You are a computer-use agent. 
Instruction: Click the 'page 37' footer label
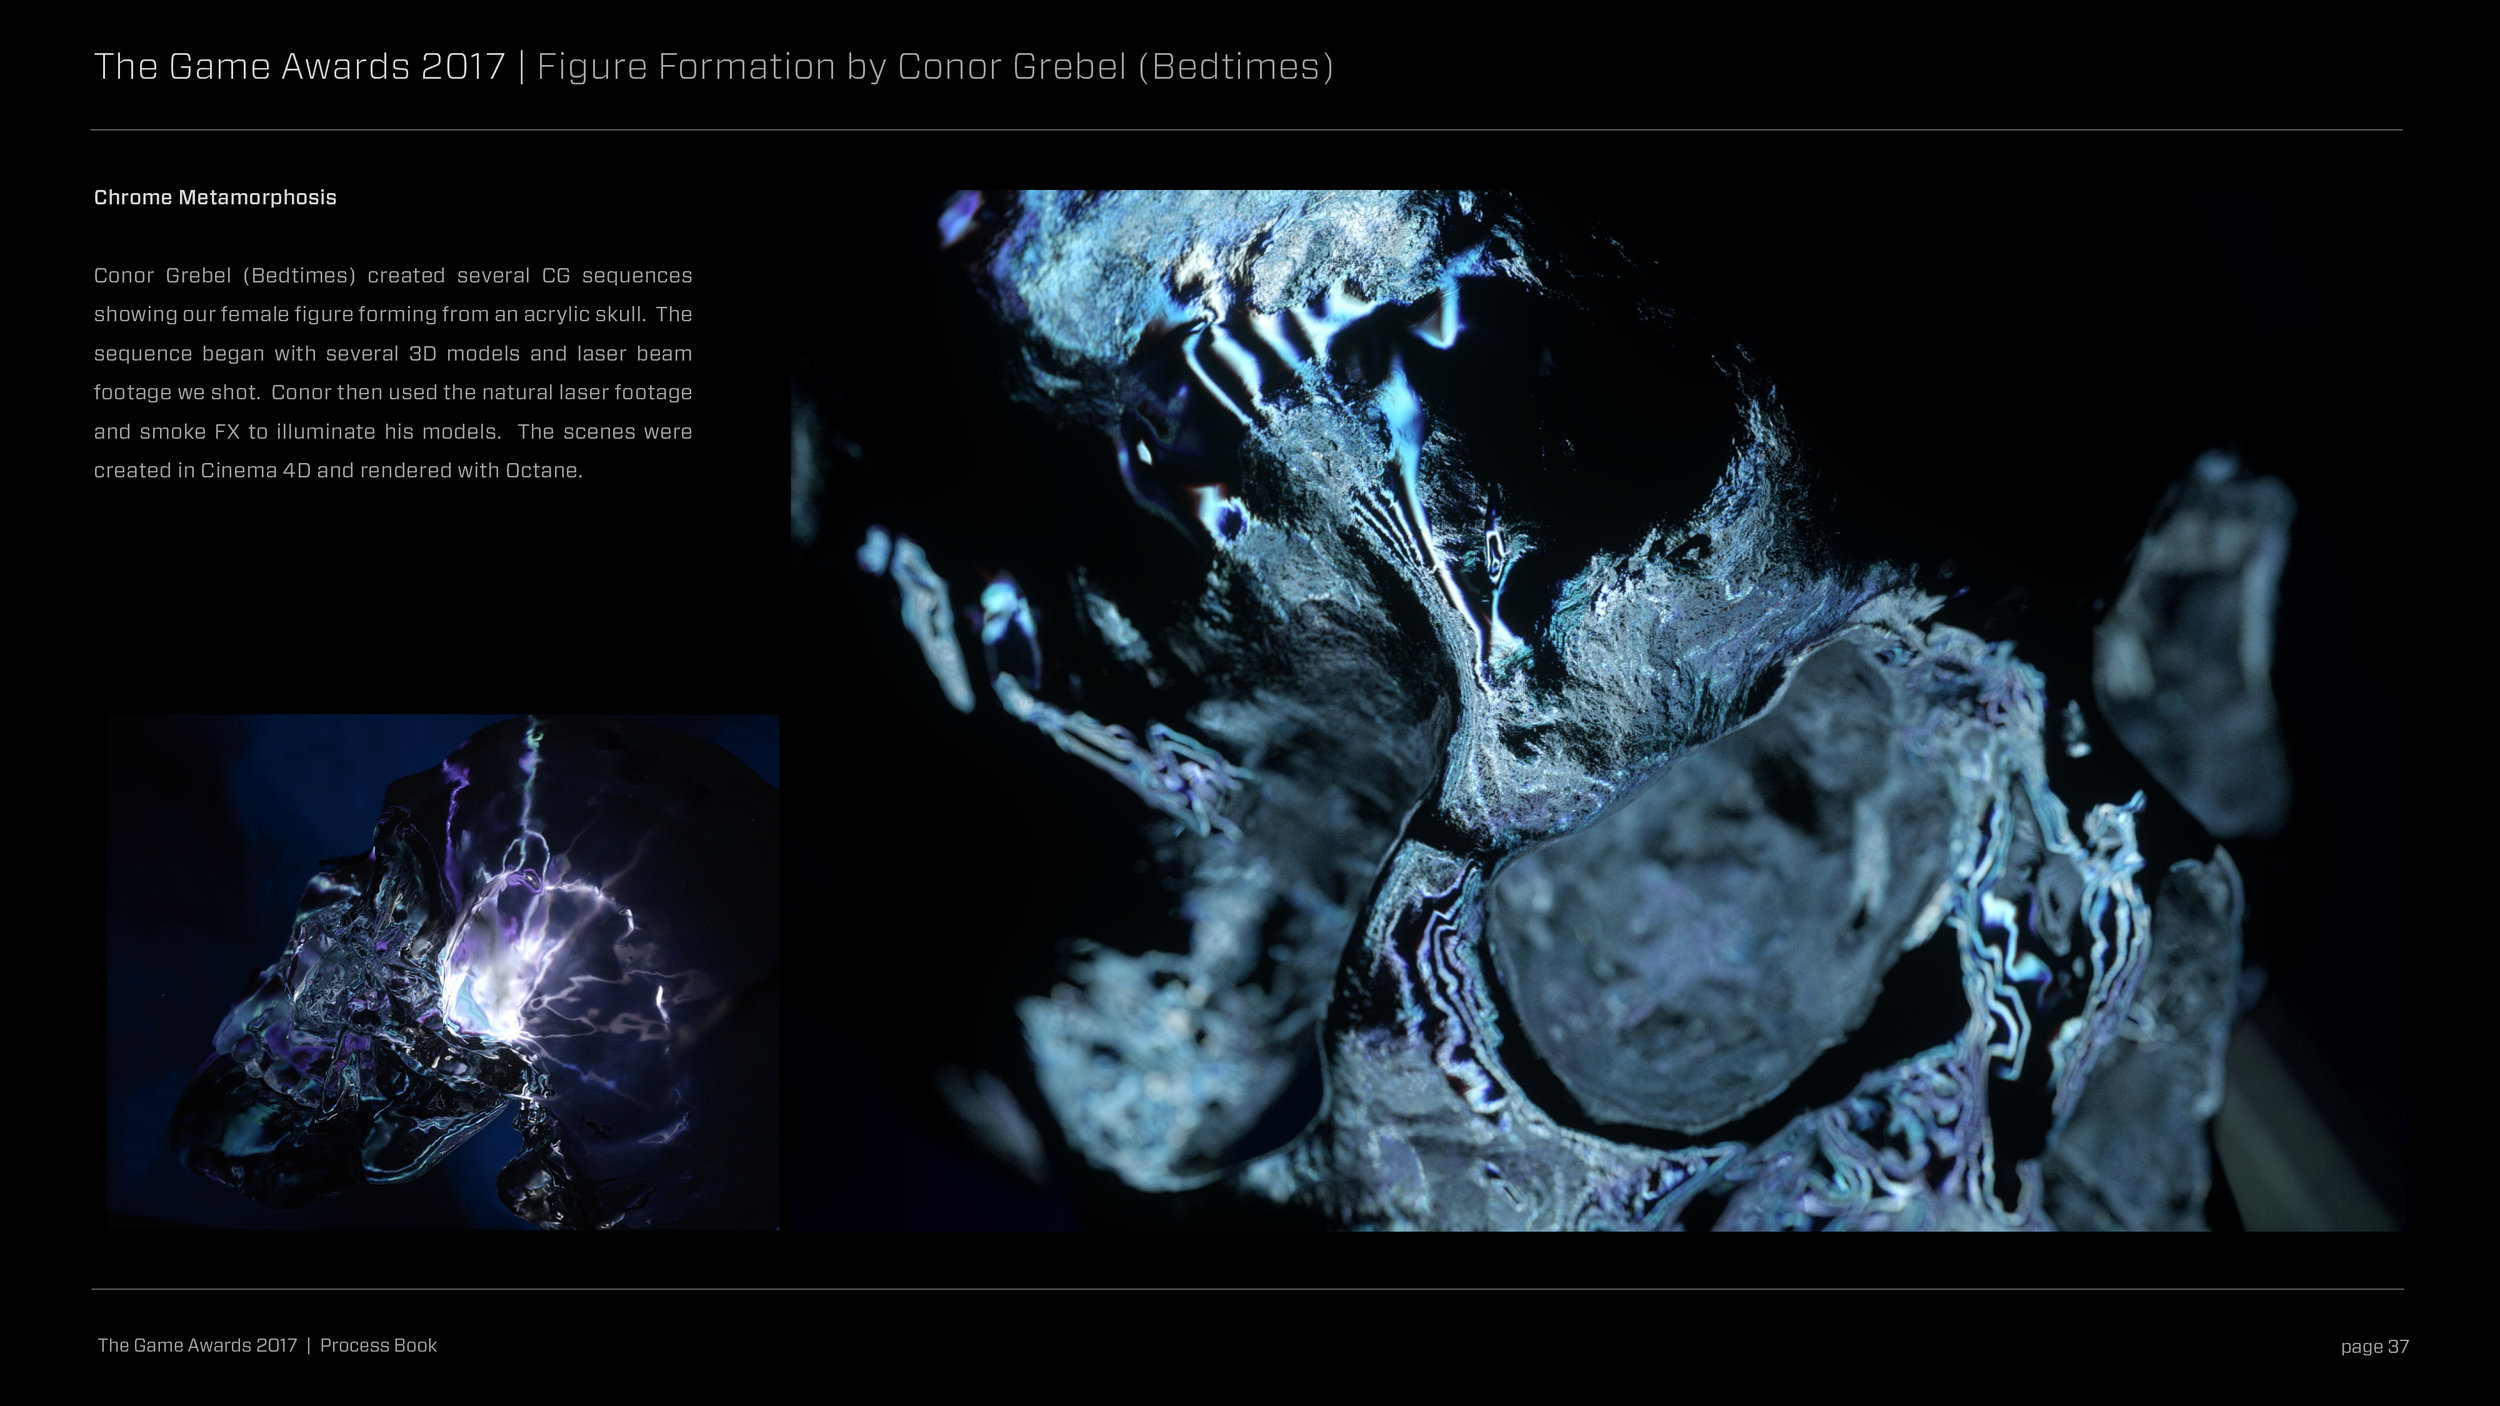point(2374,1346)
